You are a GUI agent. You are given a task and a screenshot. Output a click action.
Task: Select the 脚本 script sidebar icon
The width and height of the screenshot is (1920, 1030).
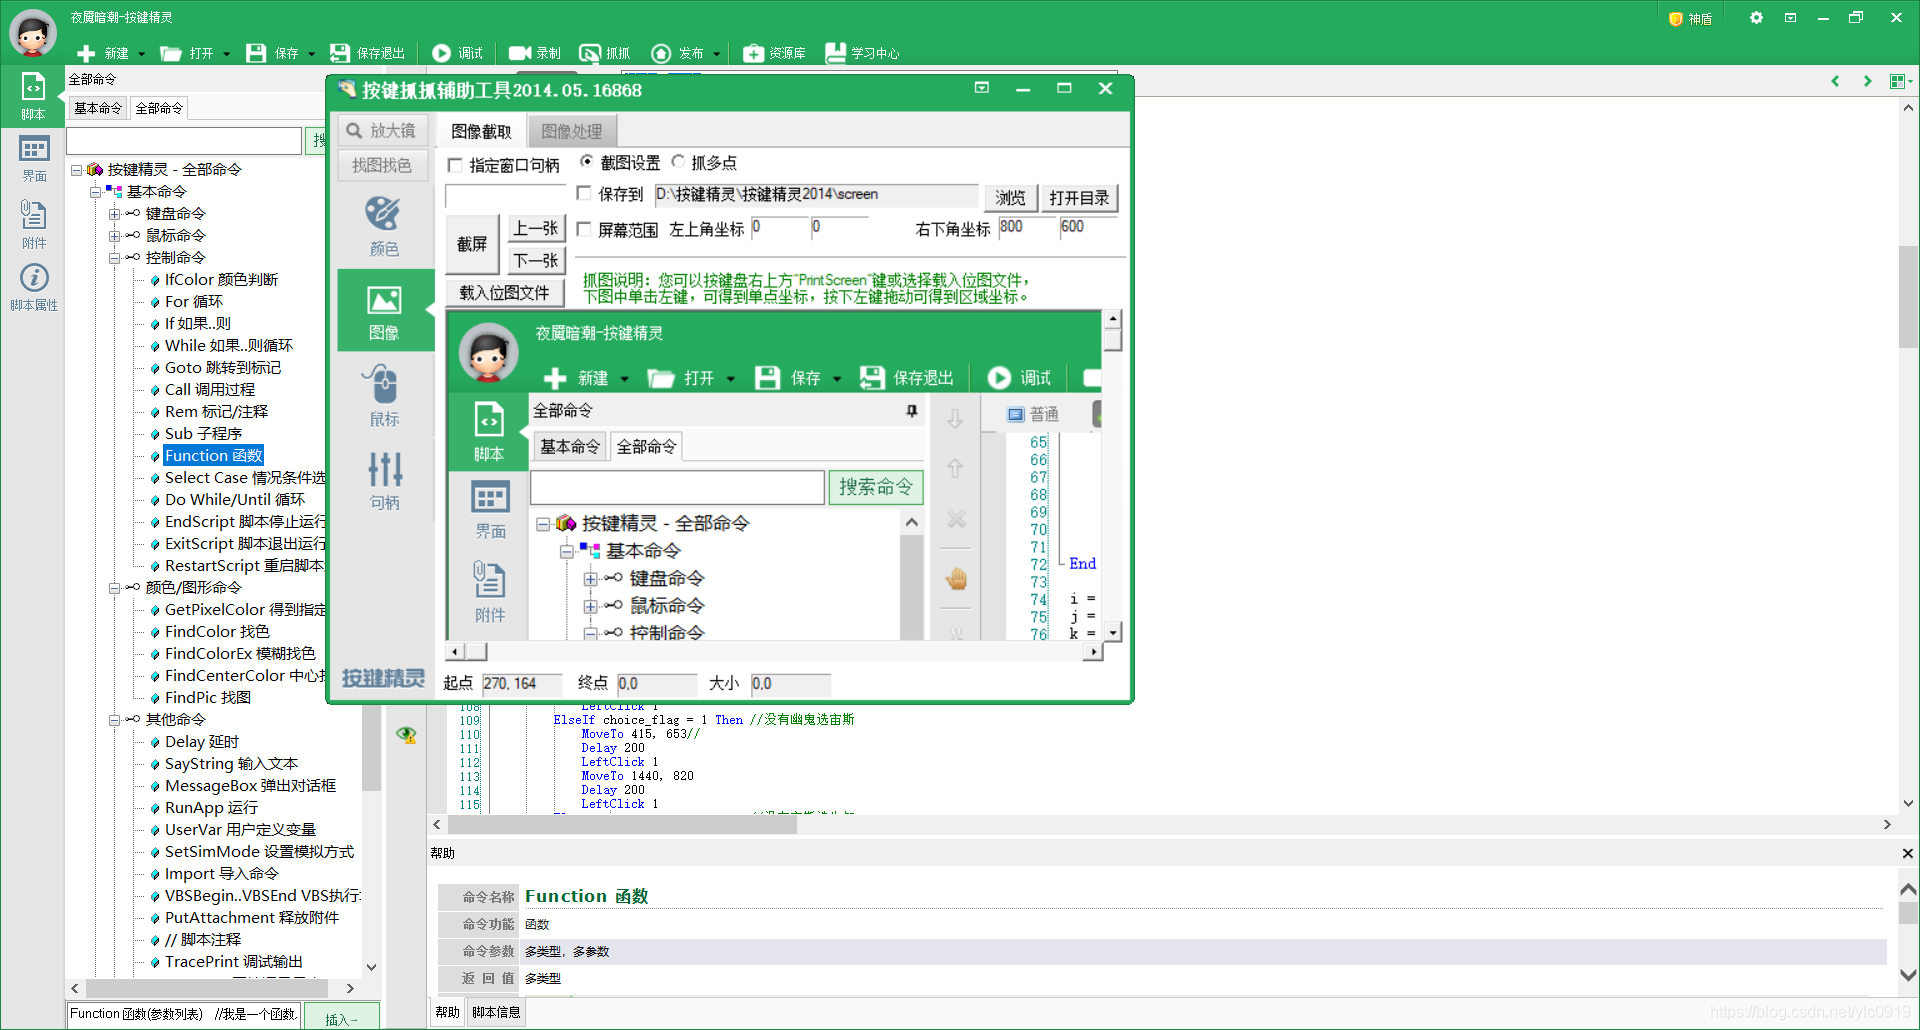click(33, 96)
